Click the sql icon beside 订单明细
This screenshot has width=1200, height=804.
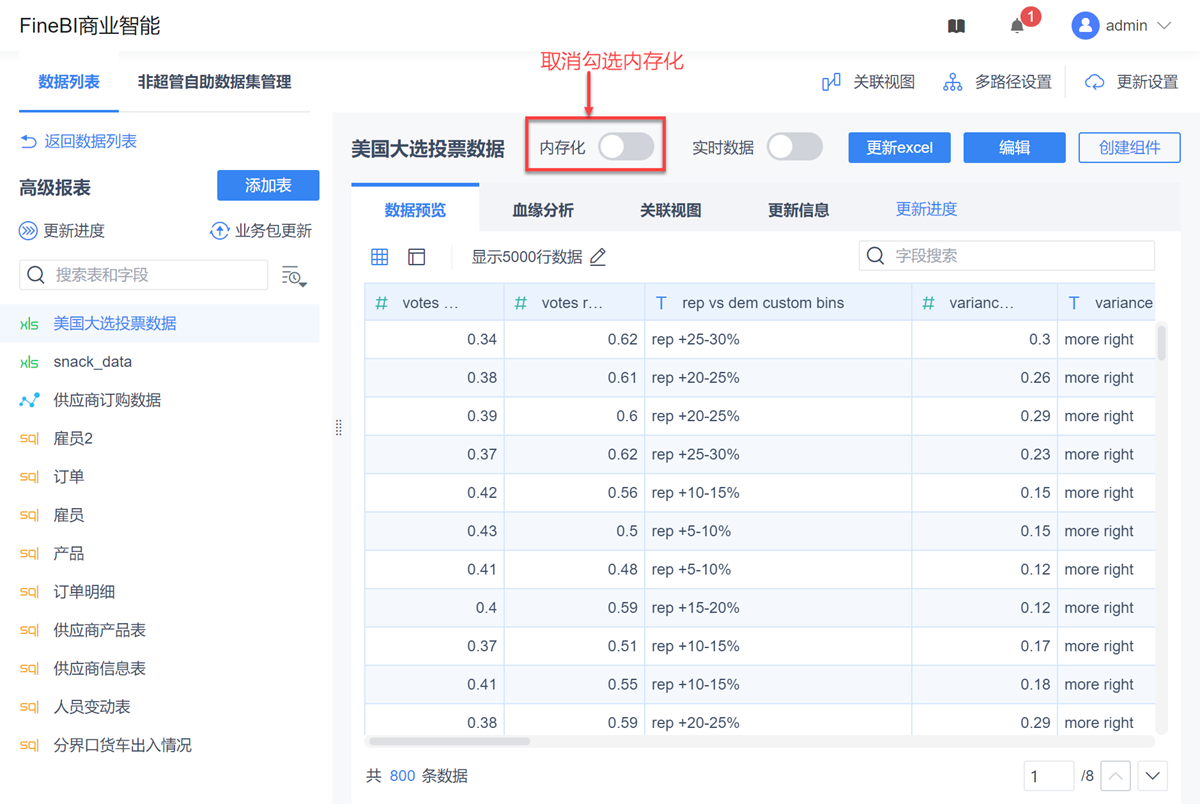(30, 592)
